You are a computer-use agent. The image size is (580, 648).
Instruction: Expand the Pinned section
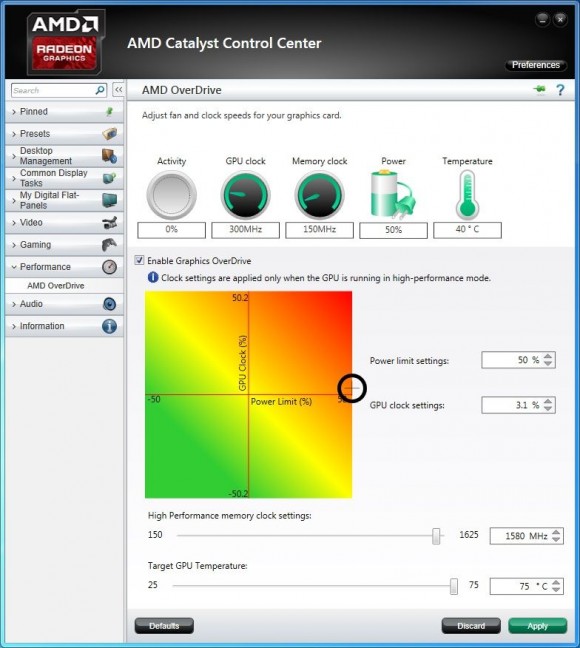click(x=64, y=112)
